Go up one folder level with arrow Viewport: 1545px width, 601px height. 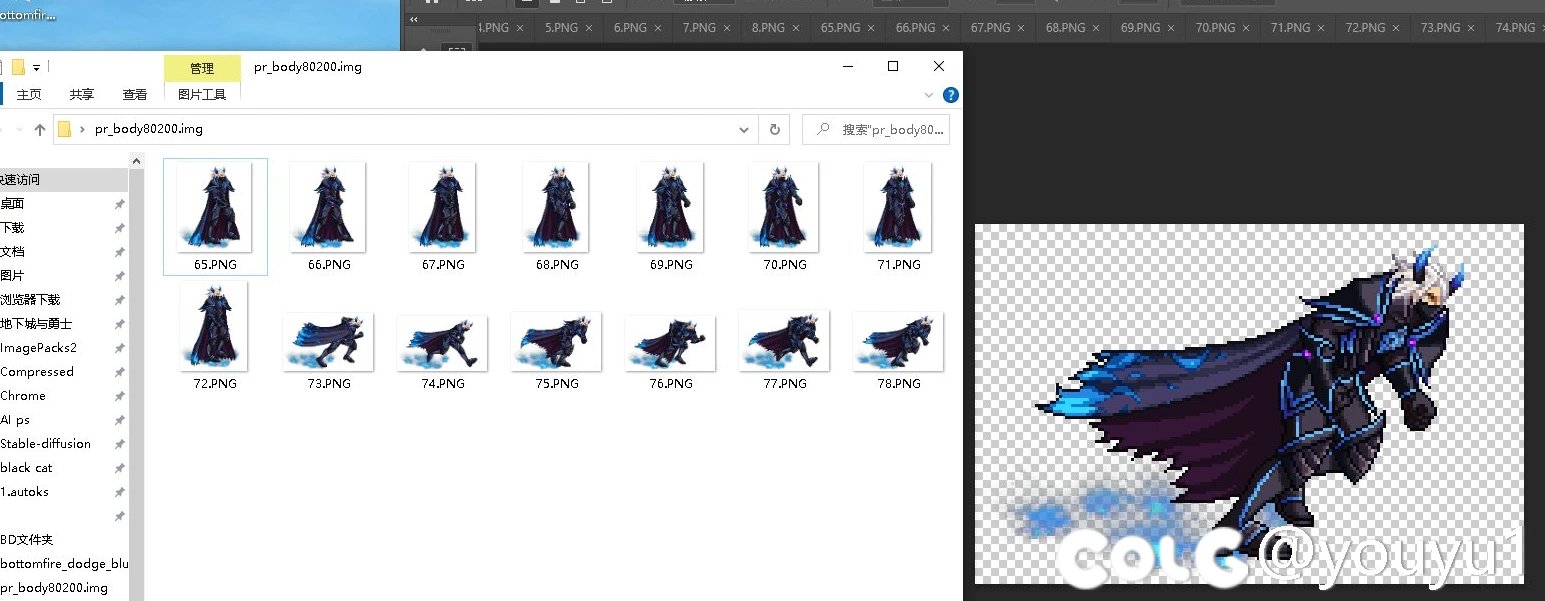tap(40, 129)
